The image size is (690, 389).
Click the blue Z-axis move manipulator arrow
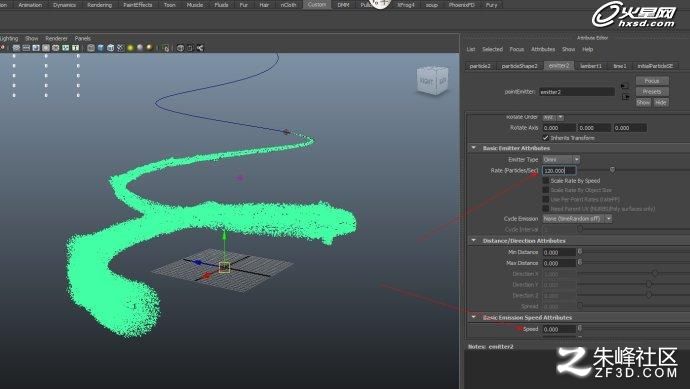[198, 262]
